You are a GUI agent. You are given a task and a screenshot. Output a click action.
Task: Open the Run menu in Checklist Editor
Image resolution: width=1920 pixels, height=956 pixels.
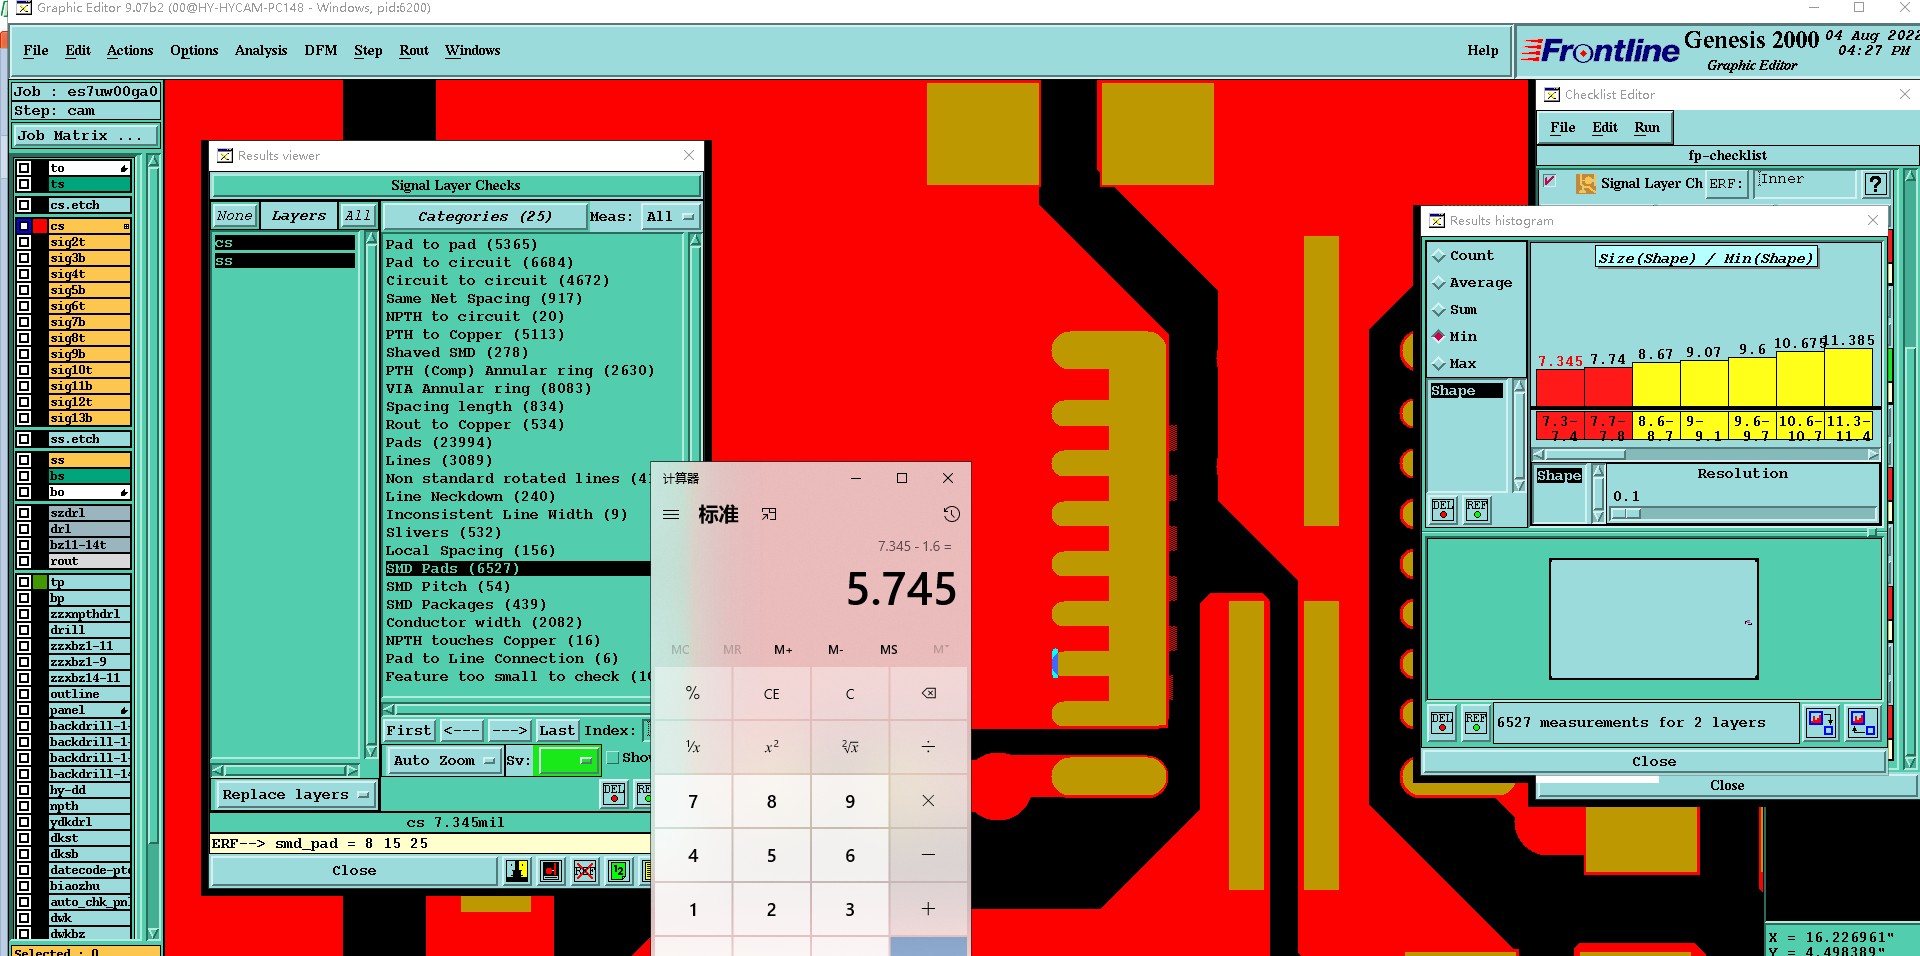pos(1647,127)
